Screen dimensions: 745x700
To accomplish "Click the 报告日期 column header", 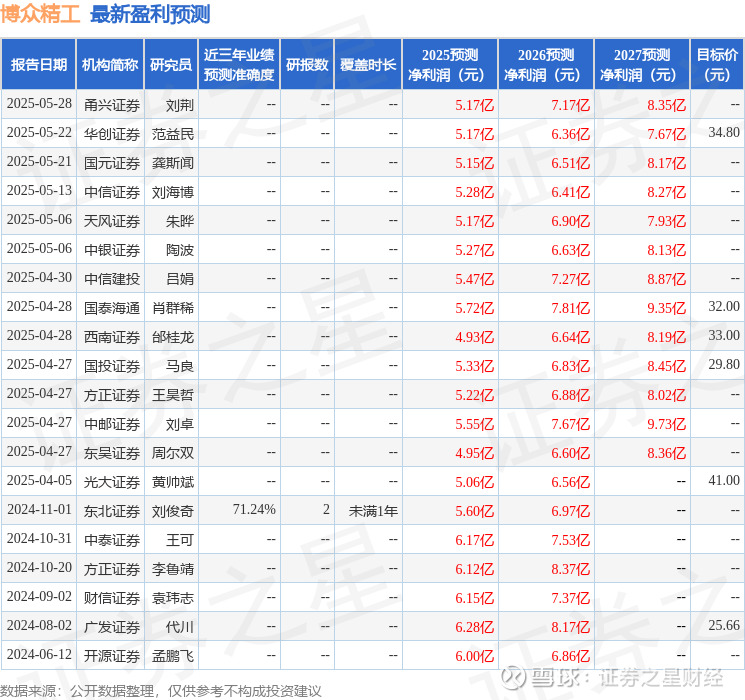I will pyautogui.click(x=38, y=65).
